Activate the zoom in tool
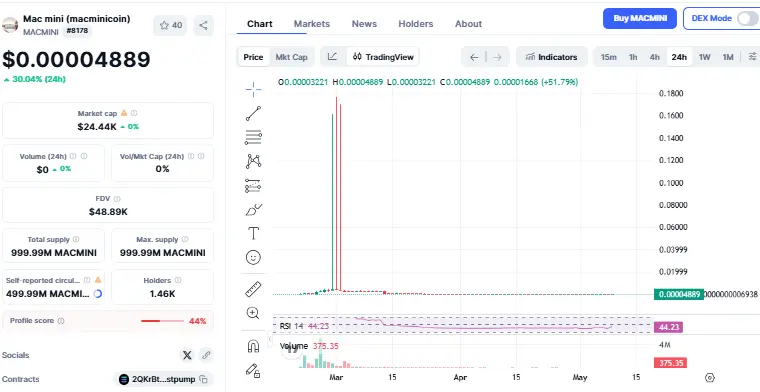This screenshot has width=760, height=392. (x=253, y=313)
